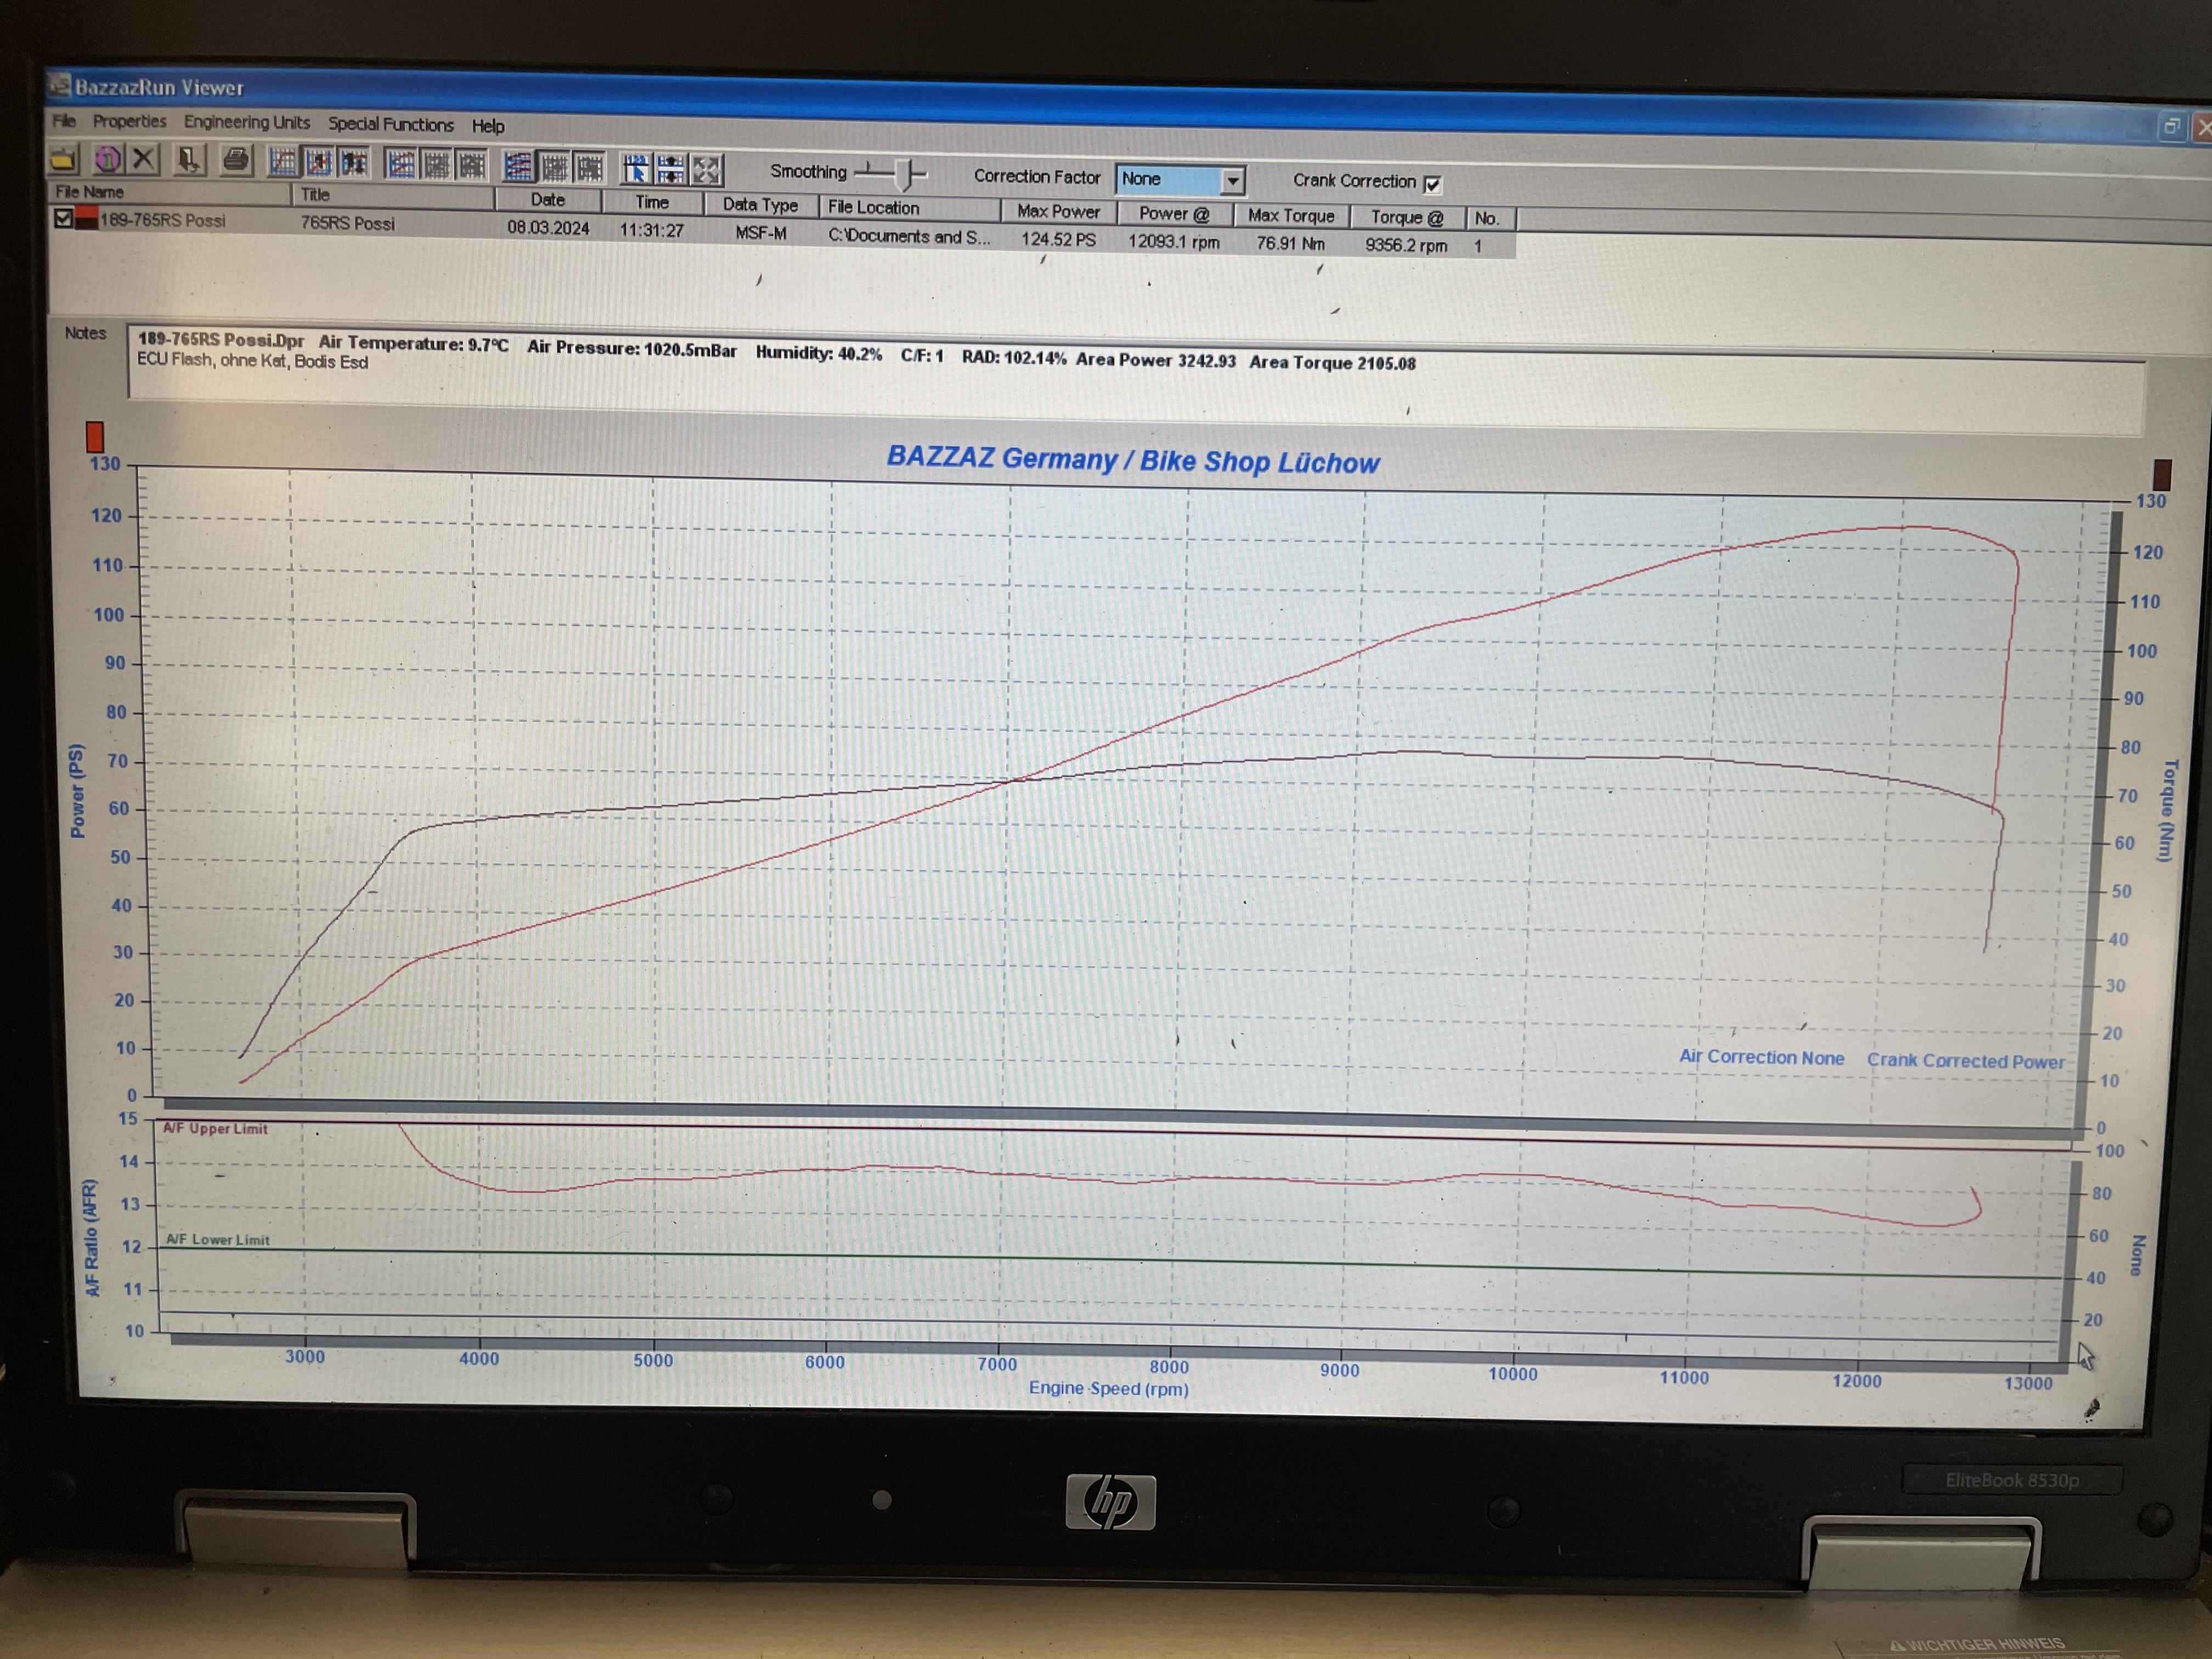Open the Special Functions menu
2212x1659 pixels.
(x=390, y=124)
